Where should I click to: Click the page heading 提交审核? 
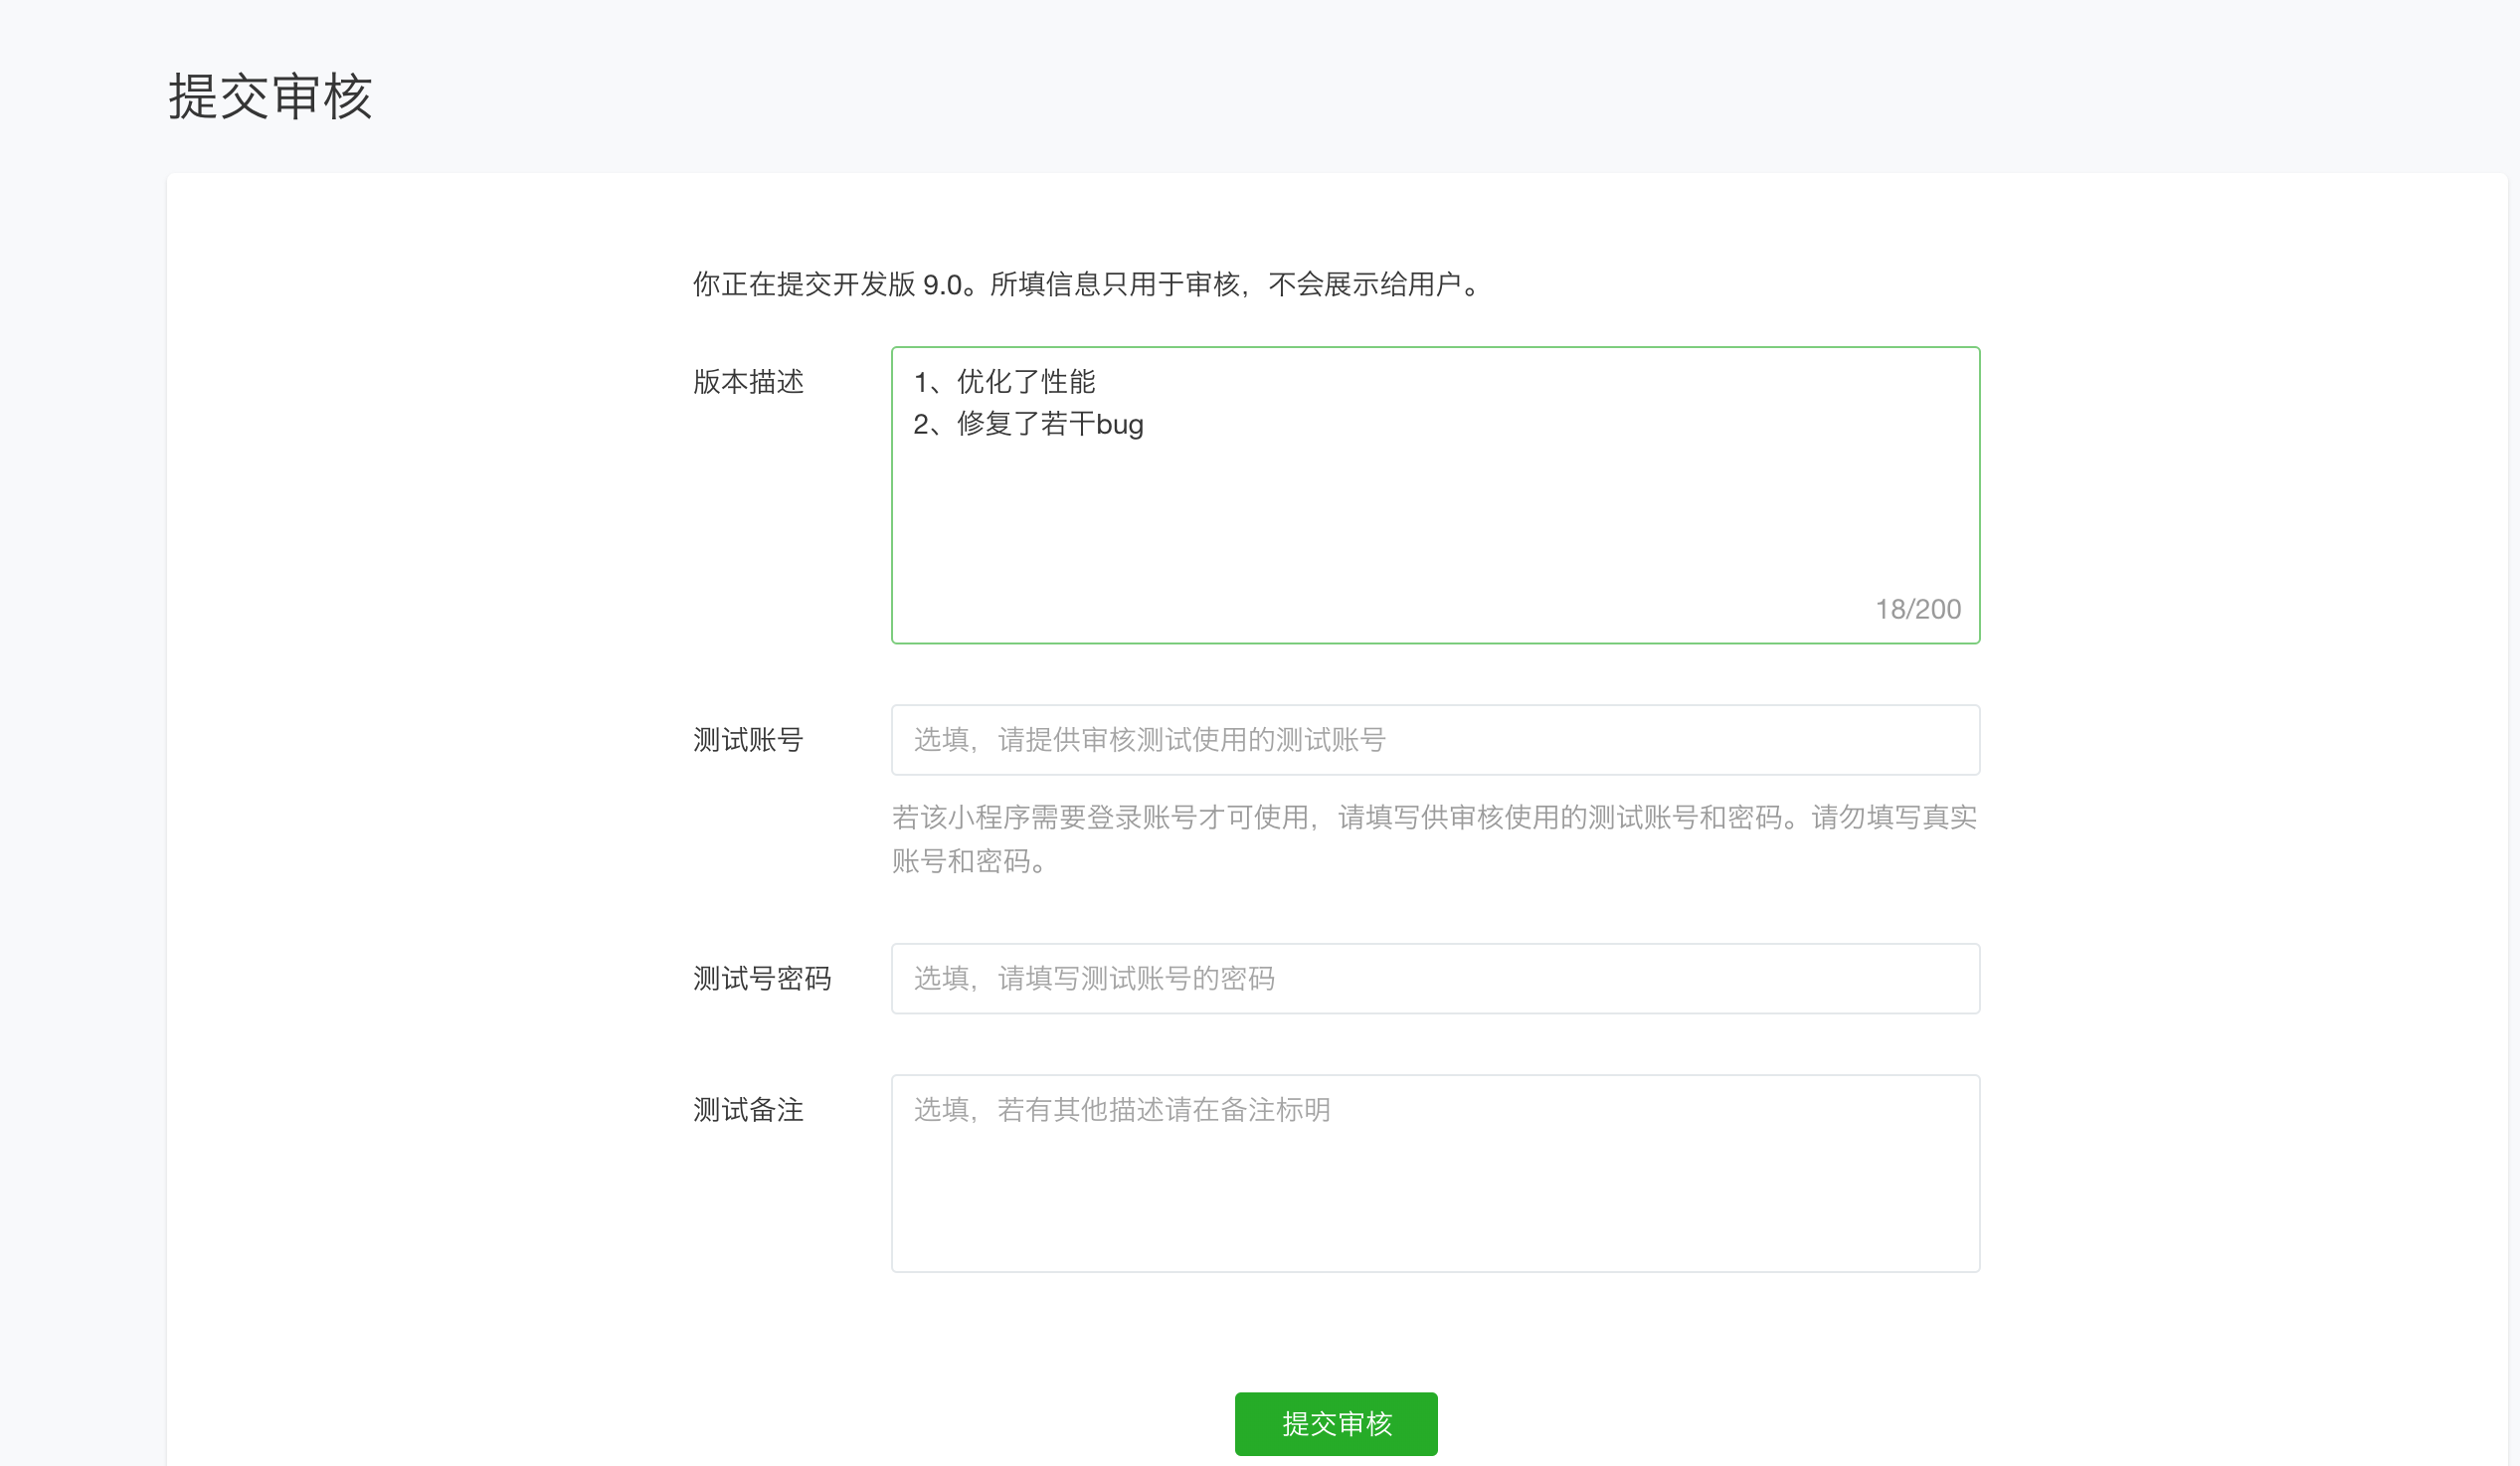(270, 97)
